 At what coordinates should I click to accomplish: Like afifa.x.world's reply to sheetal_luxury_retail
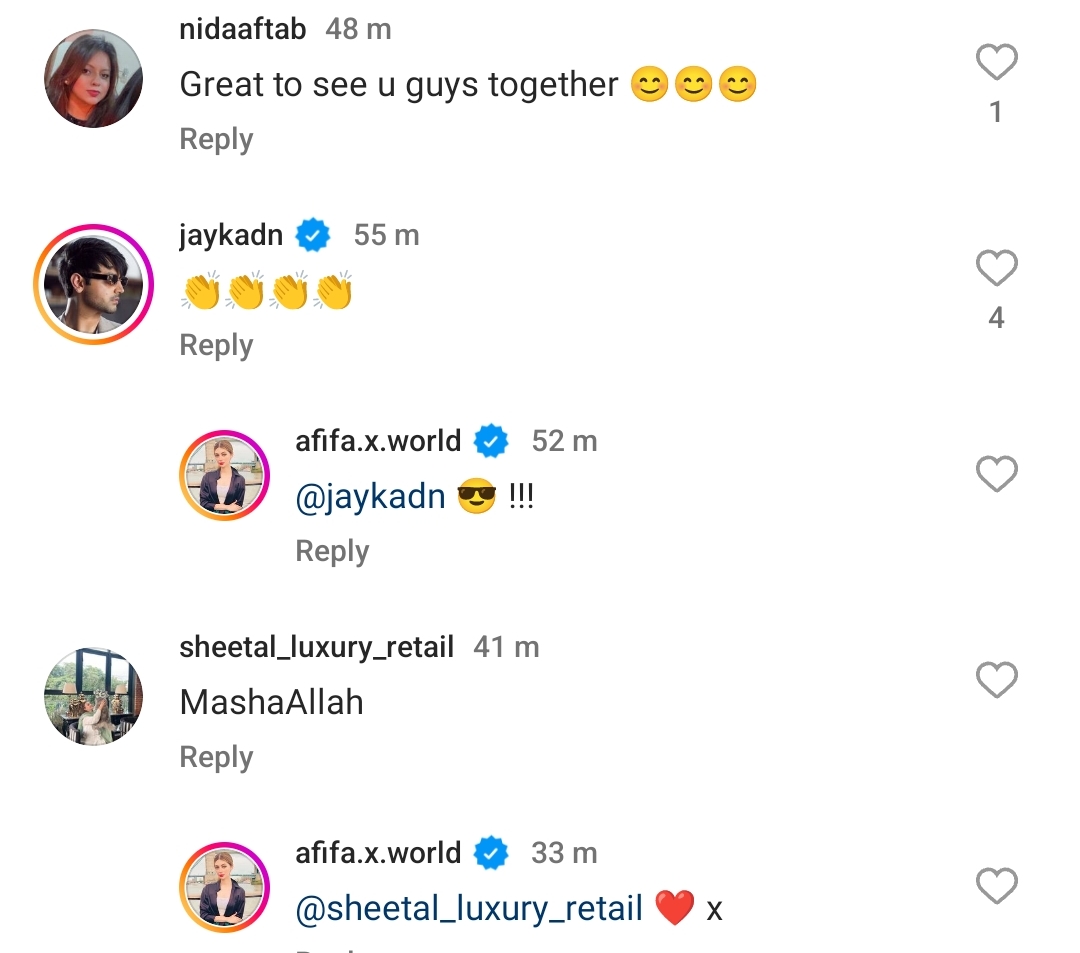(x=997, y=886)
